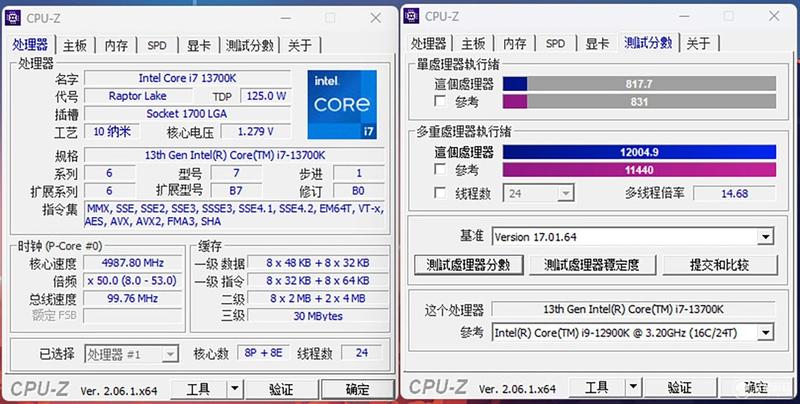The width and height of the screenshot is (800, 404).
Task: Click 扩展型号 value B7
Action: pos(236,191)
